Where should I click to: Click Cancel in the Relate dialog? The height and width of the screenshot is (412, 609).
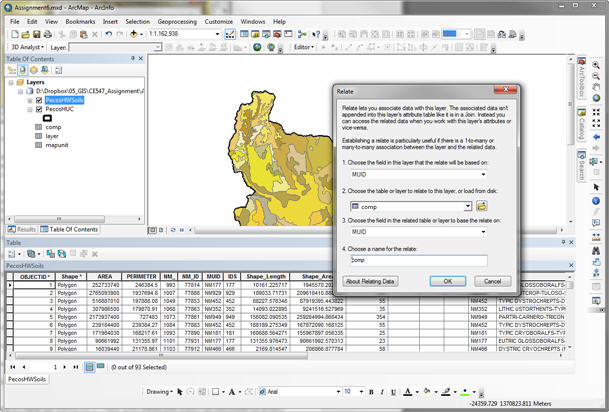click(492, 281)
